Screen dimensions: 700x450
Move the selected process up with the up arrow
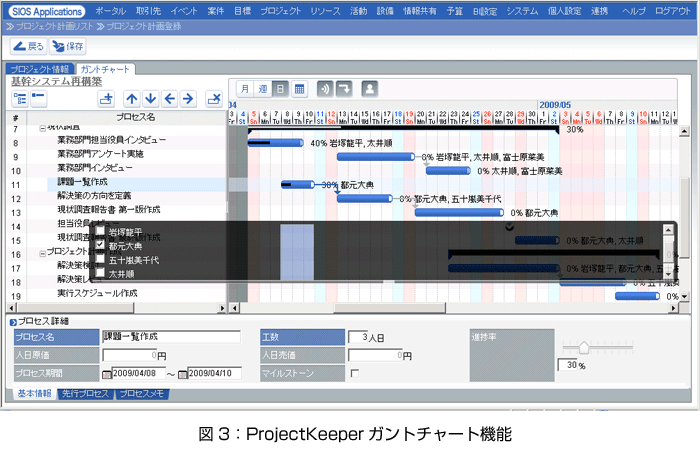point(132,99)
